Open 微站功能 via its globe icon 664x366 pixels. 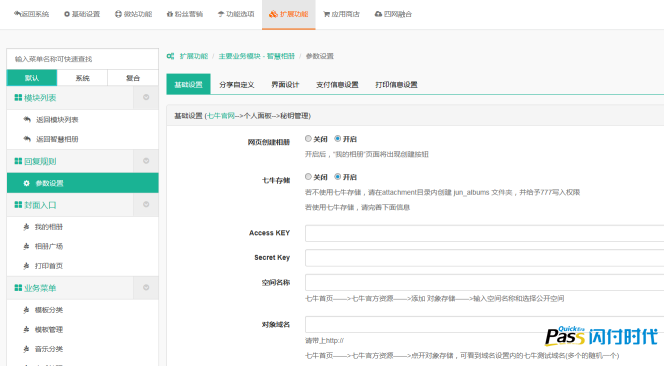click(x=118, y=14)
